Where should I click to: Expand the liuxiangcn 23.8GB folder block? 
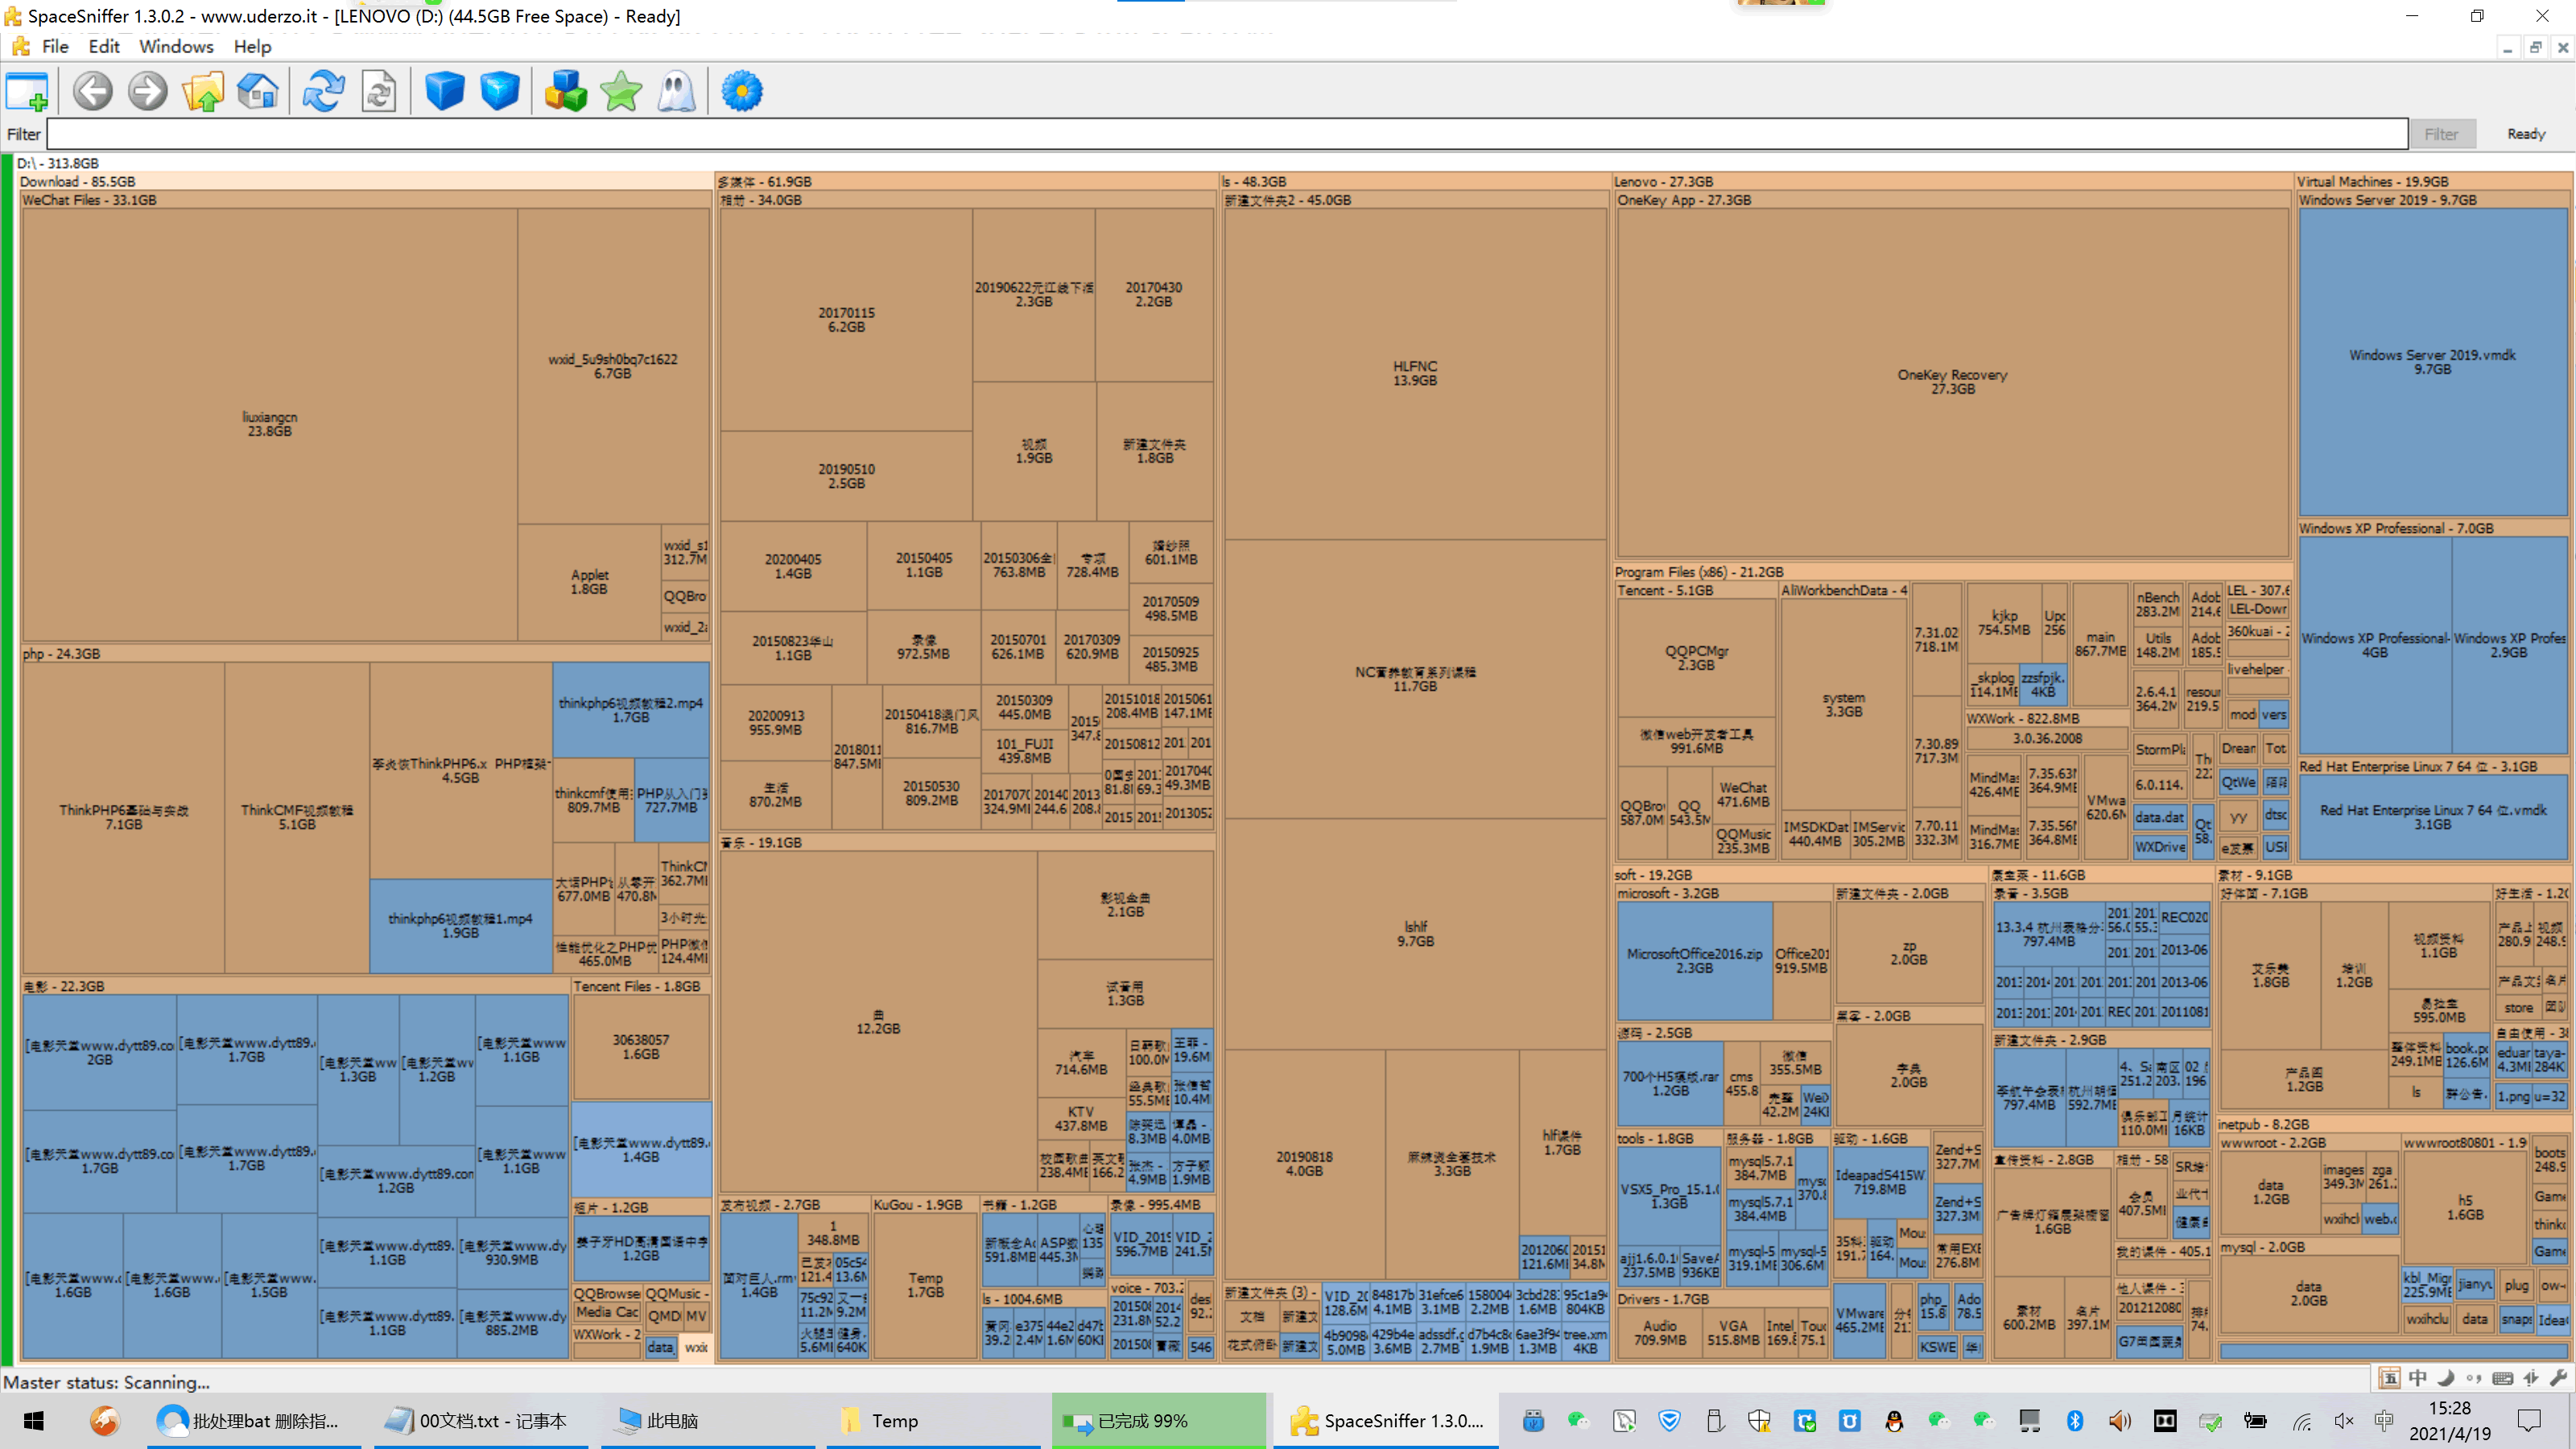pyautogui.click(x=269, y=424)
